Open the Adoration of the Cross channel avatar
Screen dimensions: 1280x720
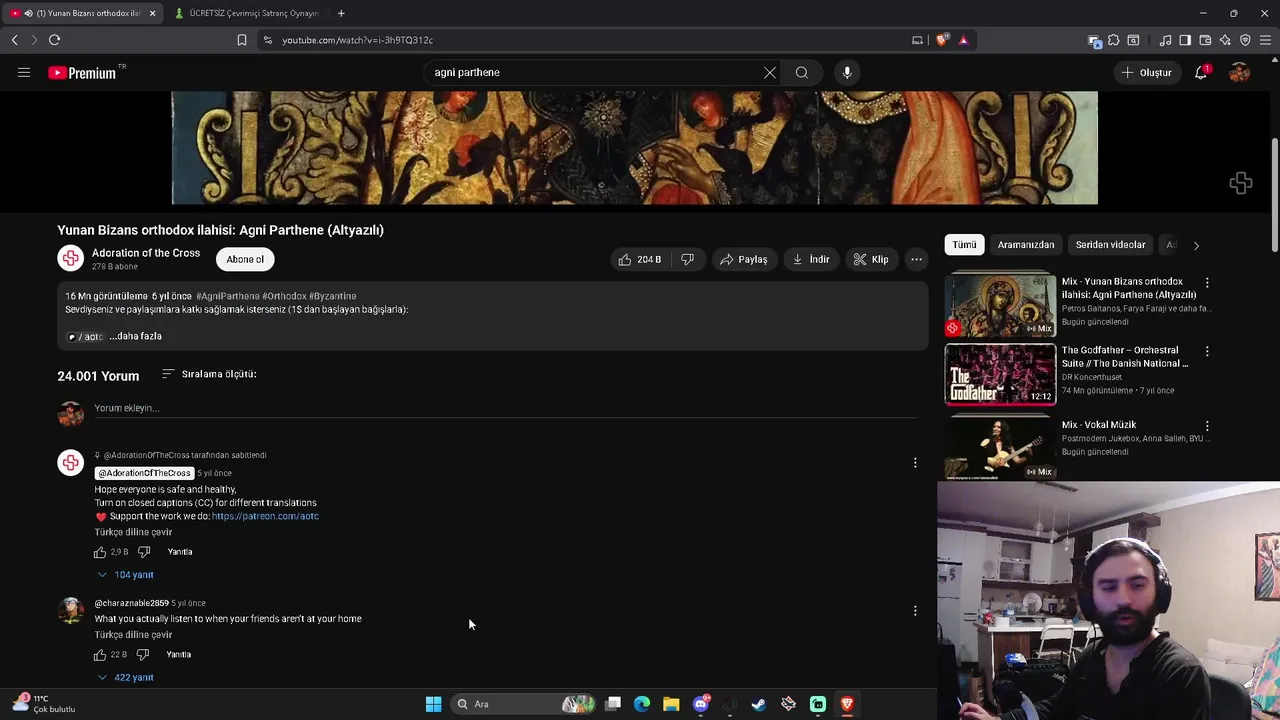coord(70,259)
